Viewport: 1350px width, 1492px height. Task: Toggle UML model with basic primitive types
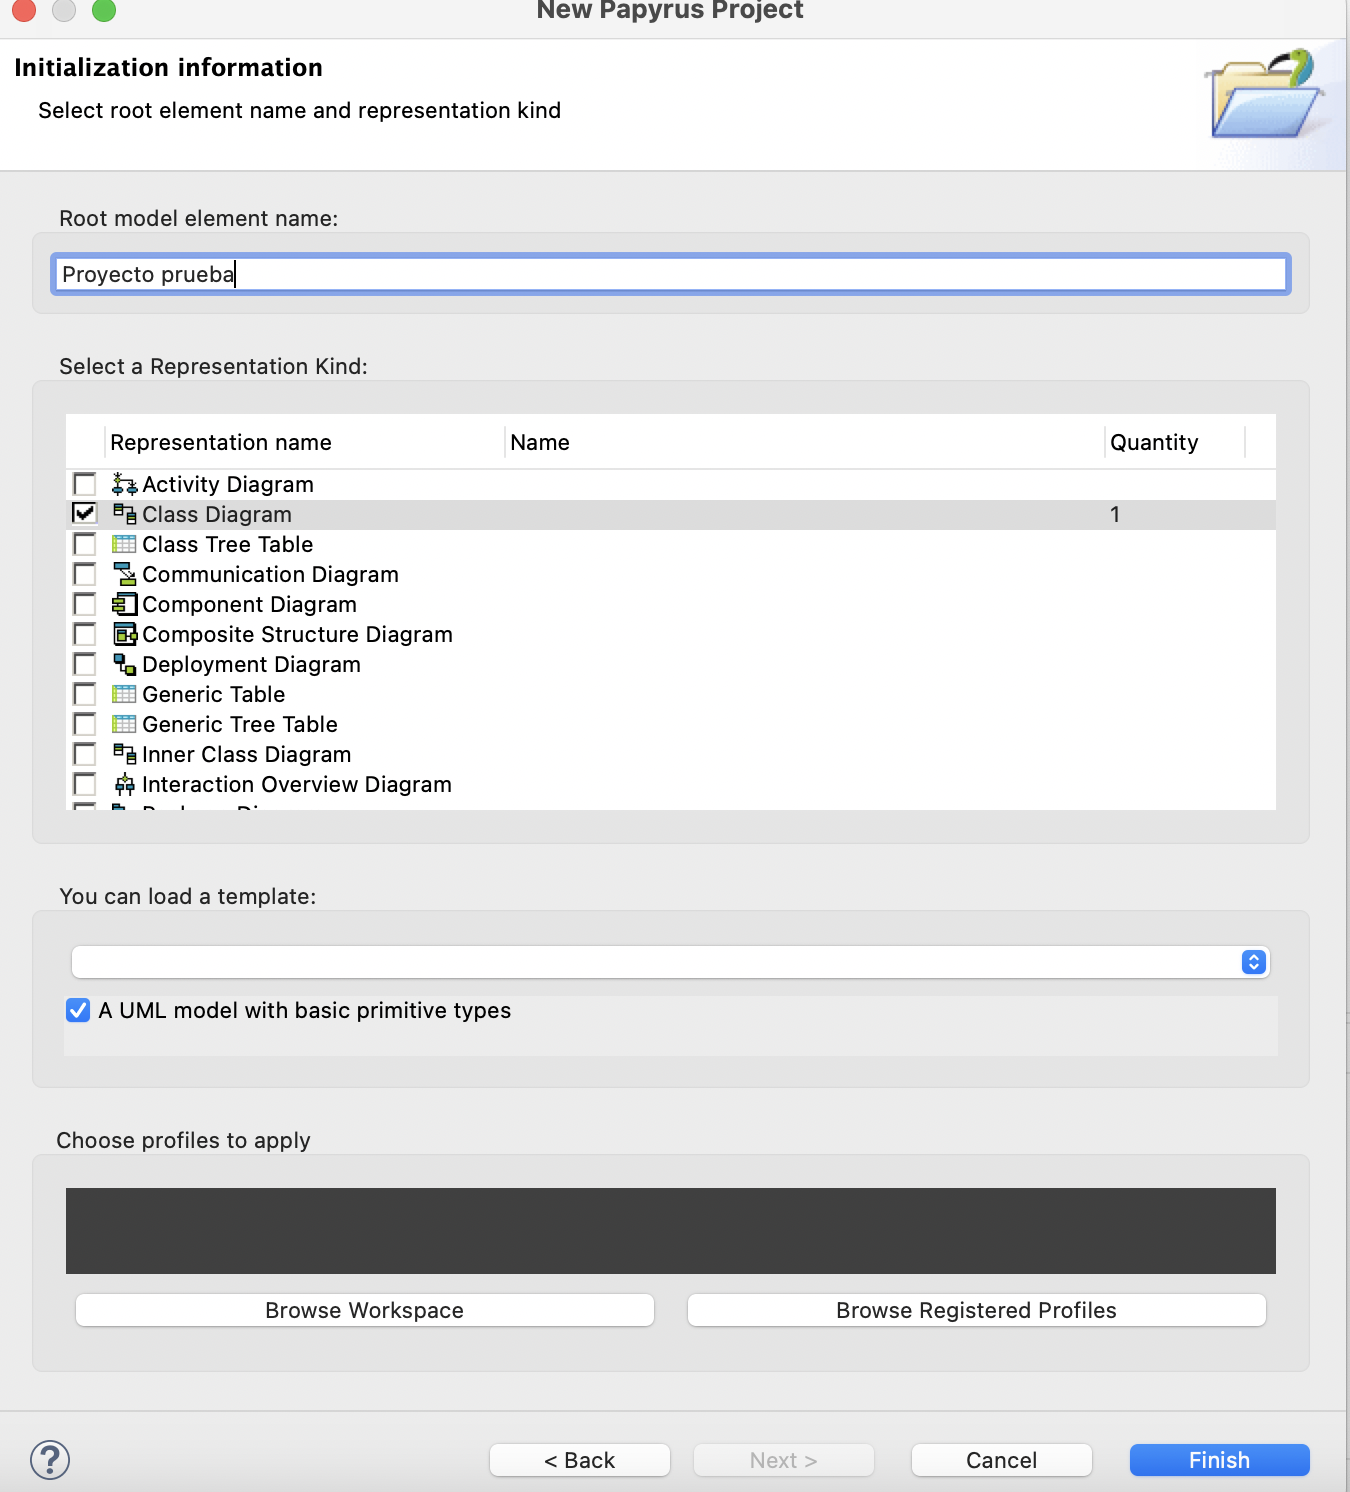(78, 1010)
